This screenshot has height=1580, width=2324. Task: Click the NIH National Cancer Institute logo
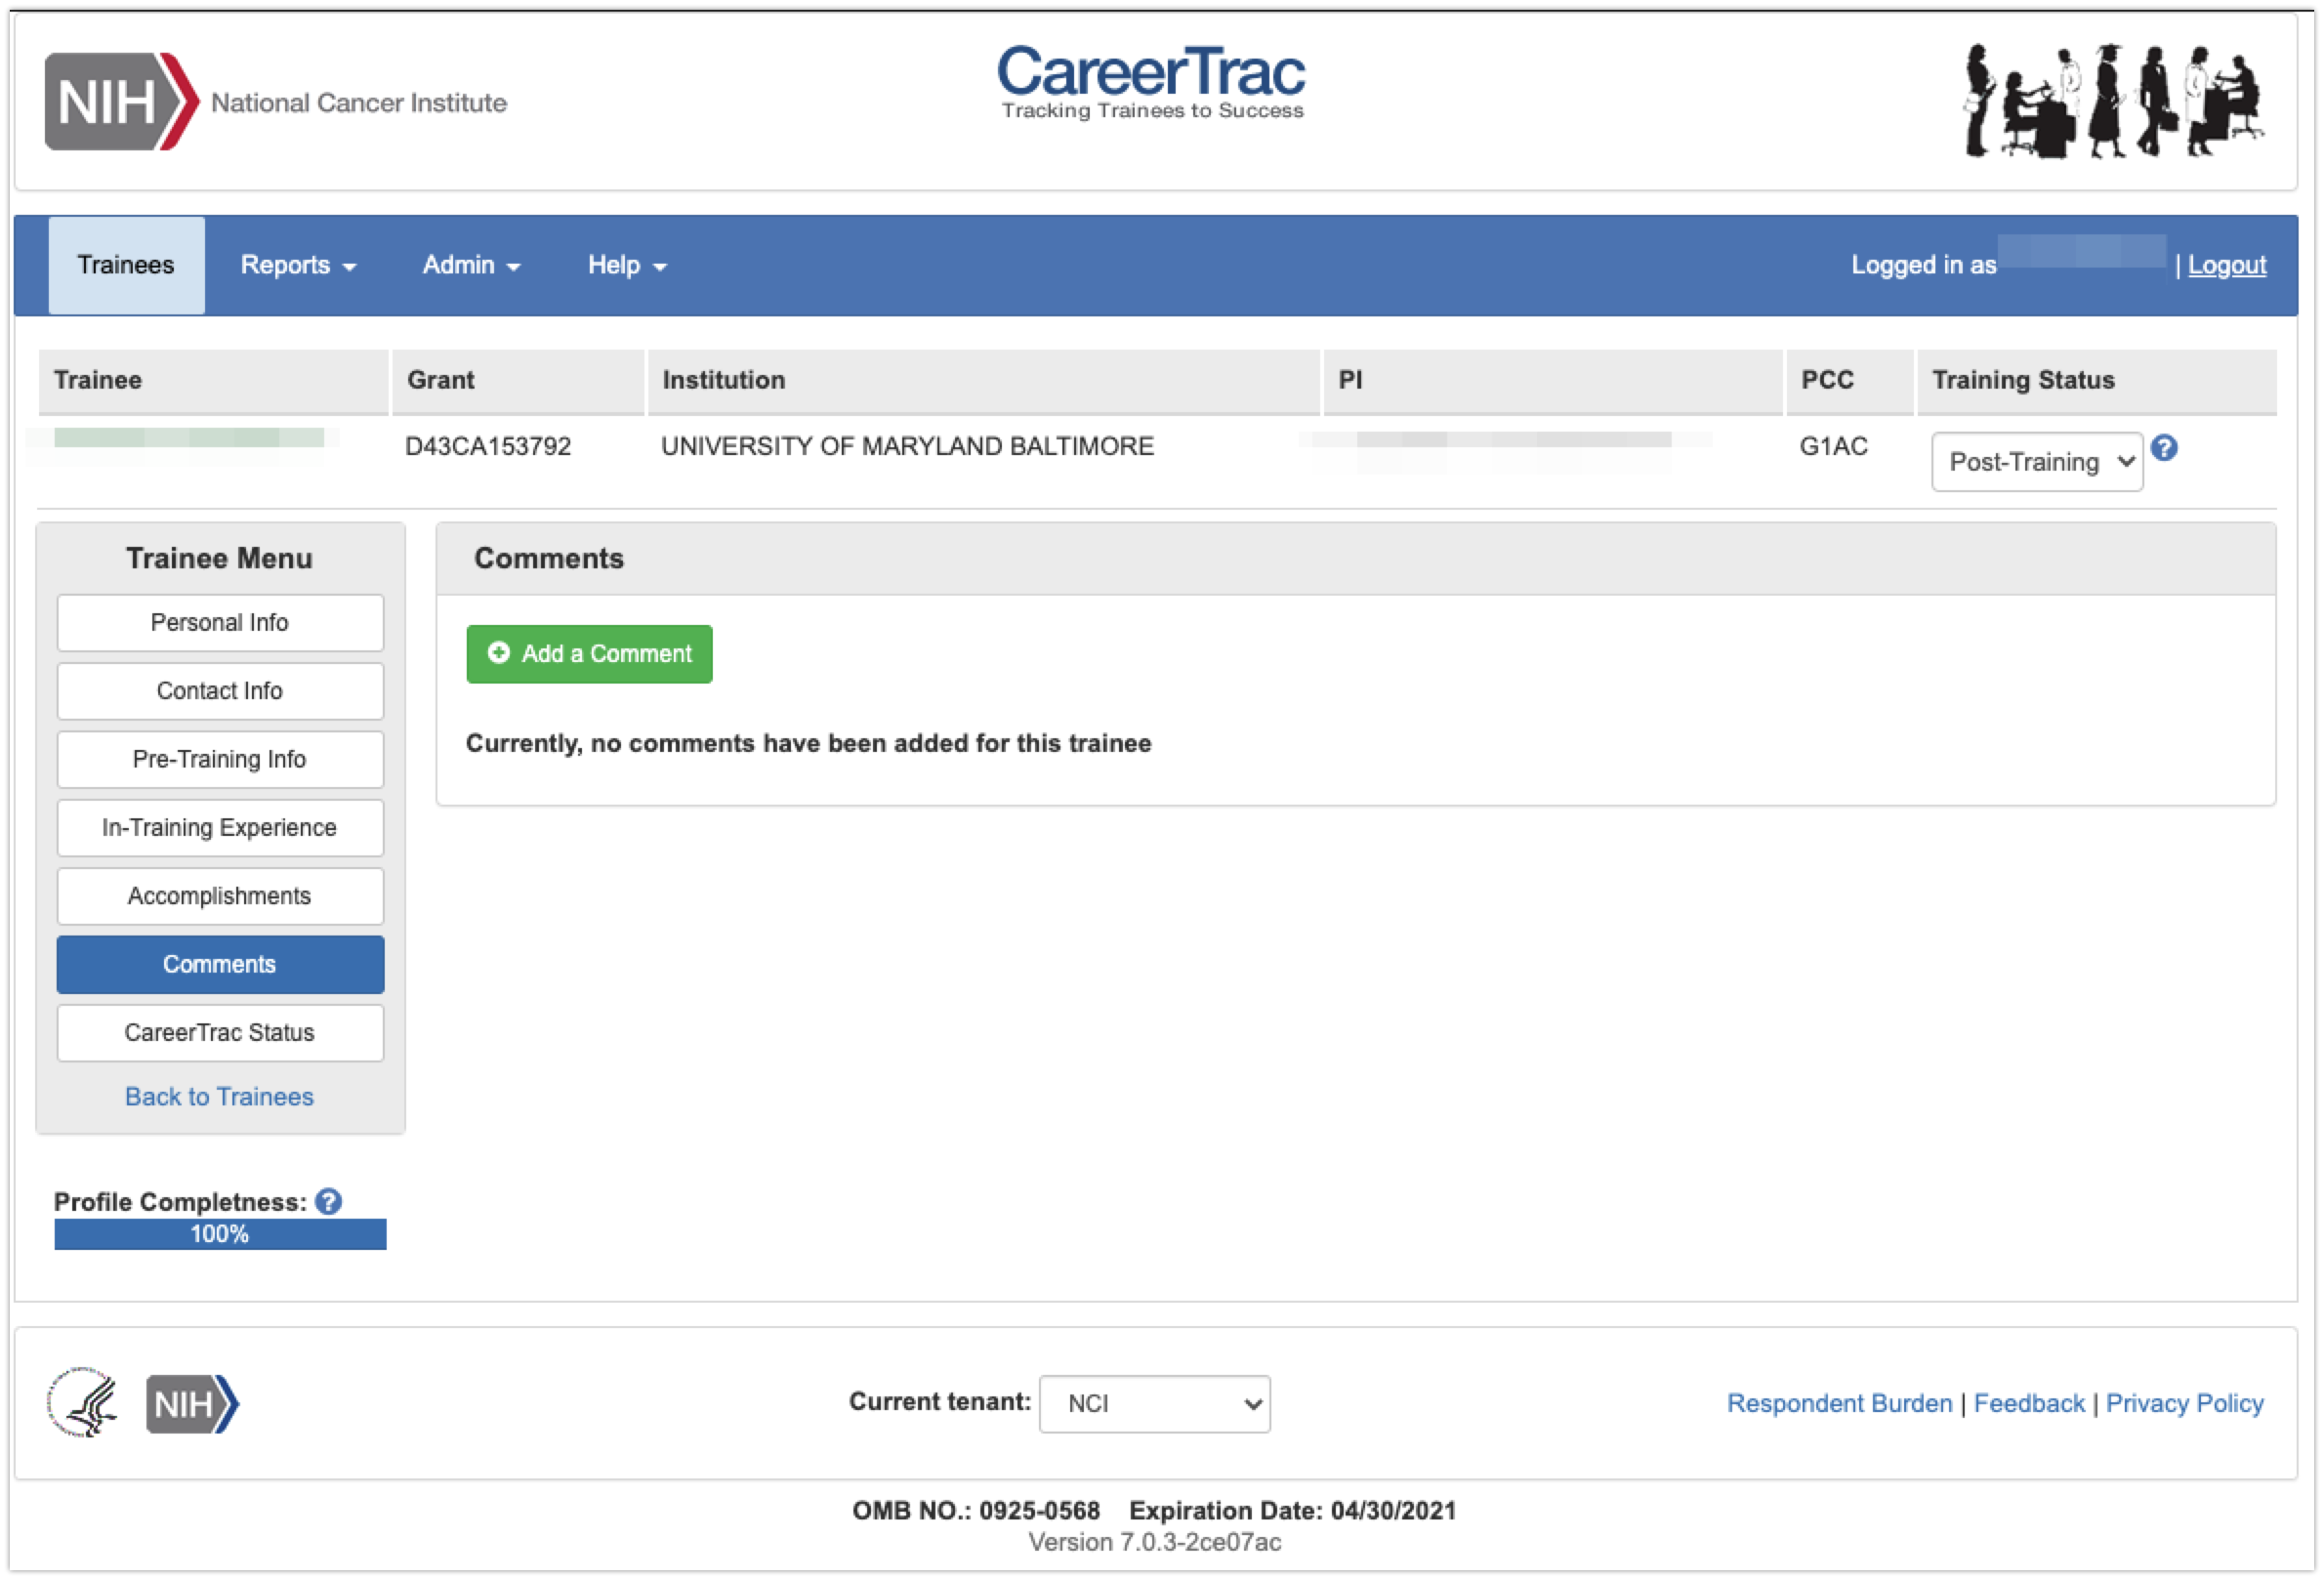point(275,101)
